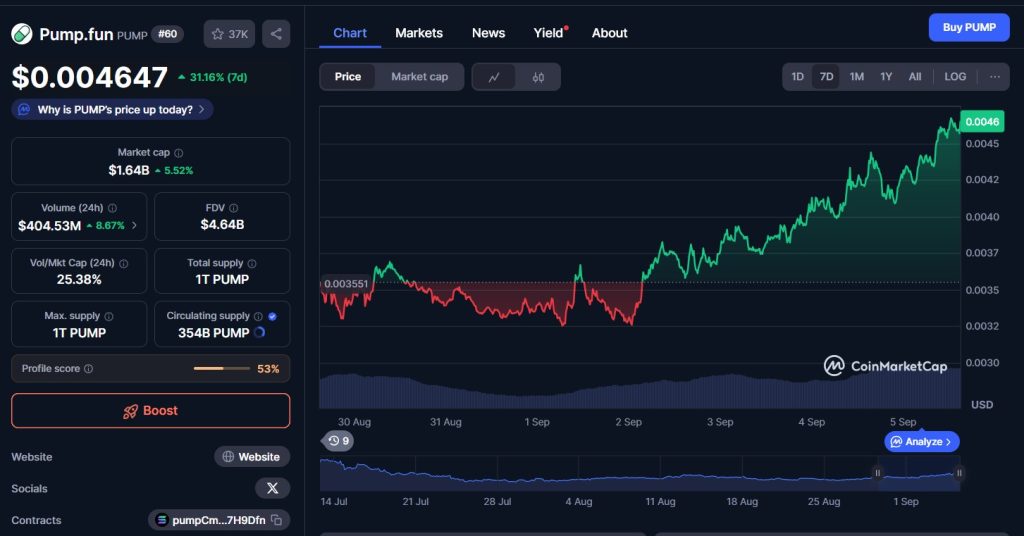Click the Buy PUMP button
This screenshot has height=536, width=1024.
pos(968,28)
